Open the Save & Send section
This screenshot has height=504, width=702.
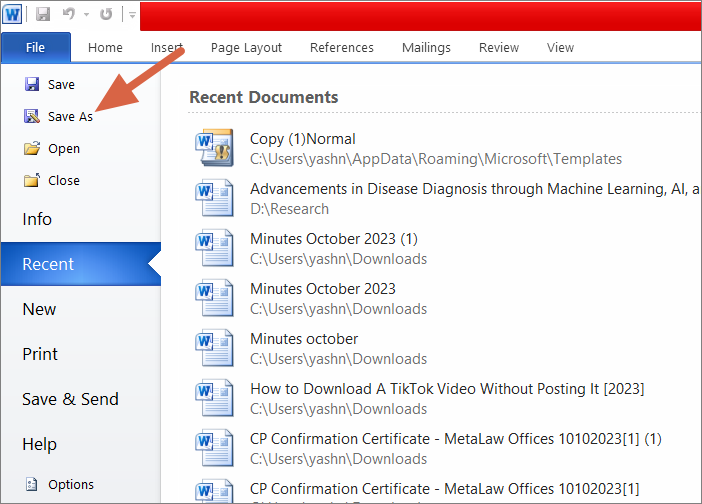click(x=70, y=399)
